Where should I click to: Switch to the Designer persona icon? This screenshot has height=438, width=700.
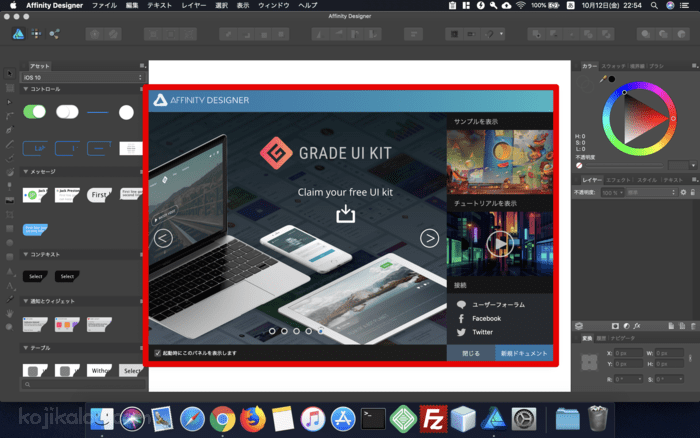tap(18, 33)
